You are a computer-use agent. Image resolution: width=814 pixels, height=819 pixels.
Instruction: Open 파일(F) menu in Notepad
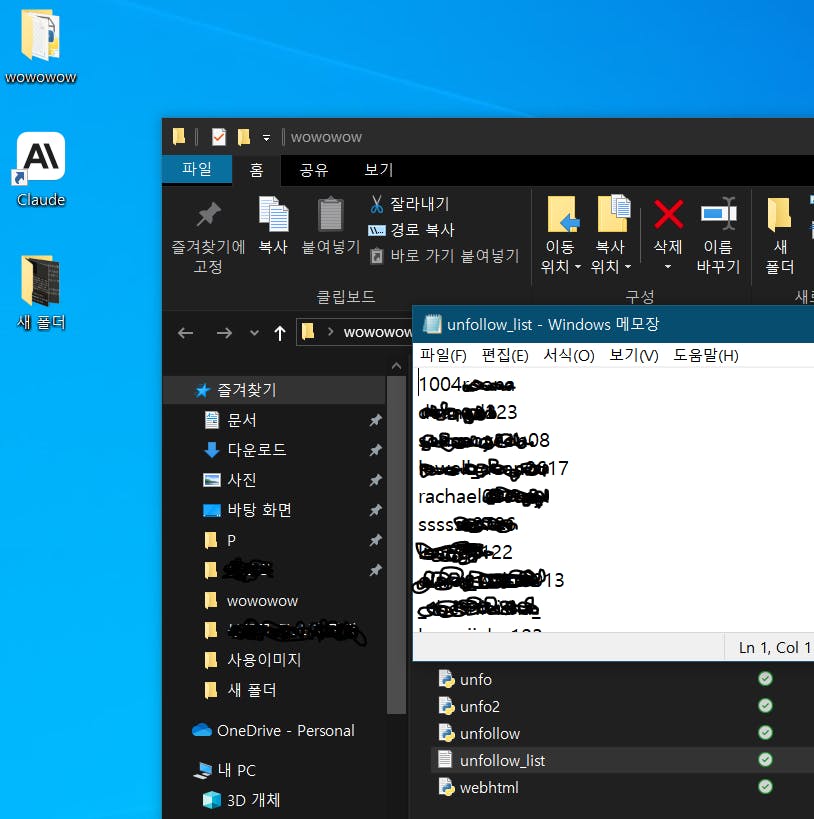(x=443, y=355)
